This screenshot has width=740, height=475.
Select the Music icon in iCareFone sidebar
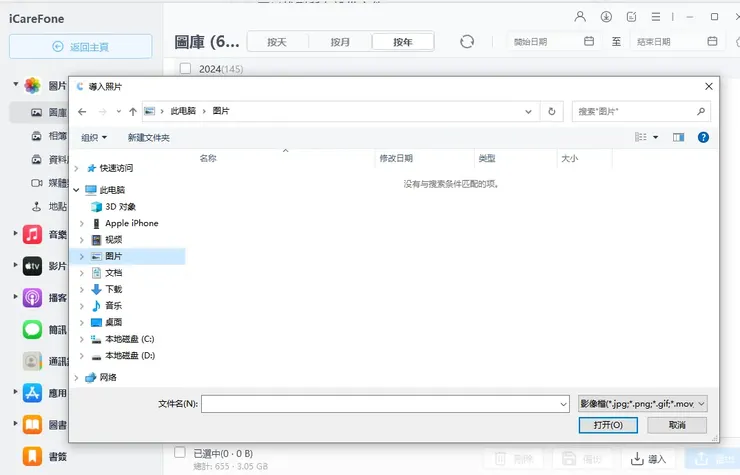point(32,234)
